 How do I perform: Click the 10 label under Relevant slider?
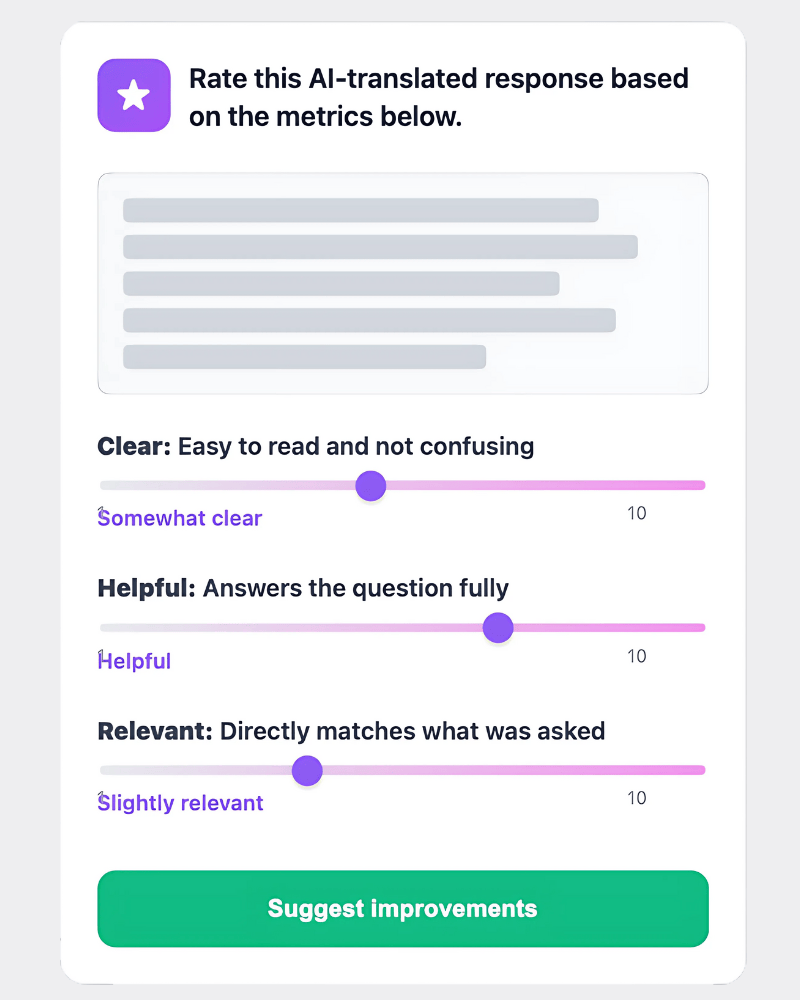click(637, 798)
